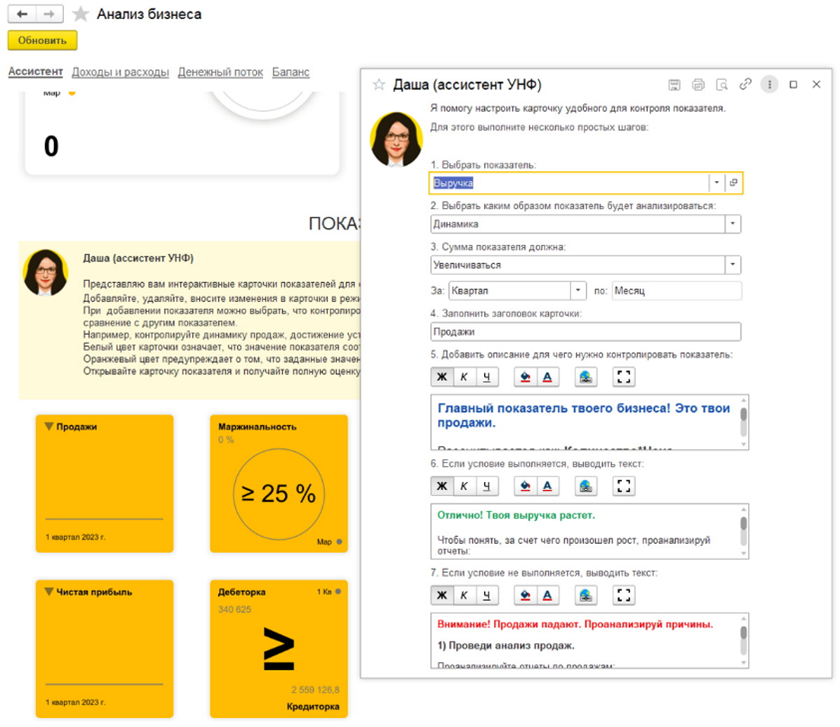Add Даша assistant dialog to favorites star
Image resolution: width=840 pixels, height=727 pixels.
point(379,85)
